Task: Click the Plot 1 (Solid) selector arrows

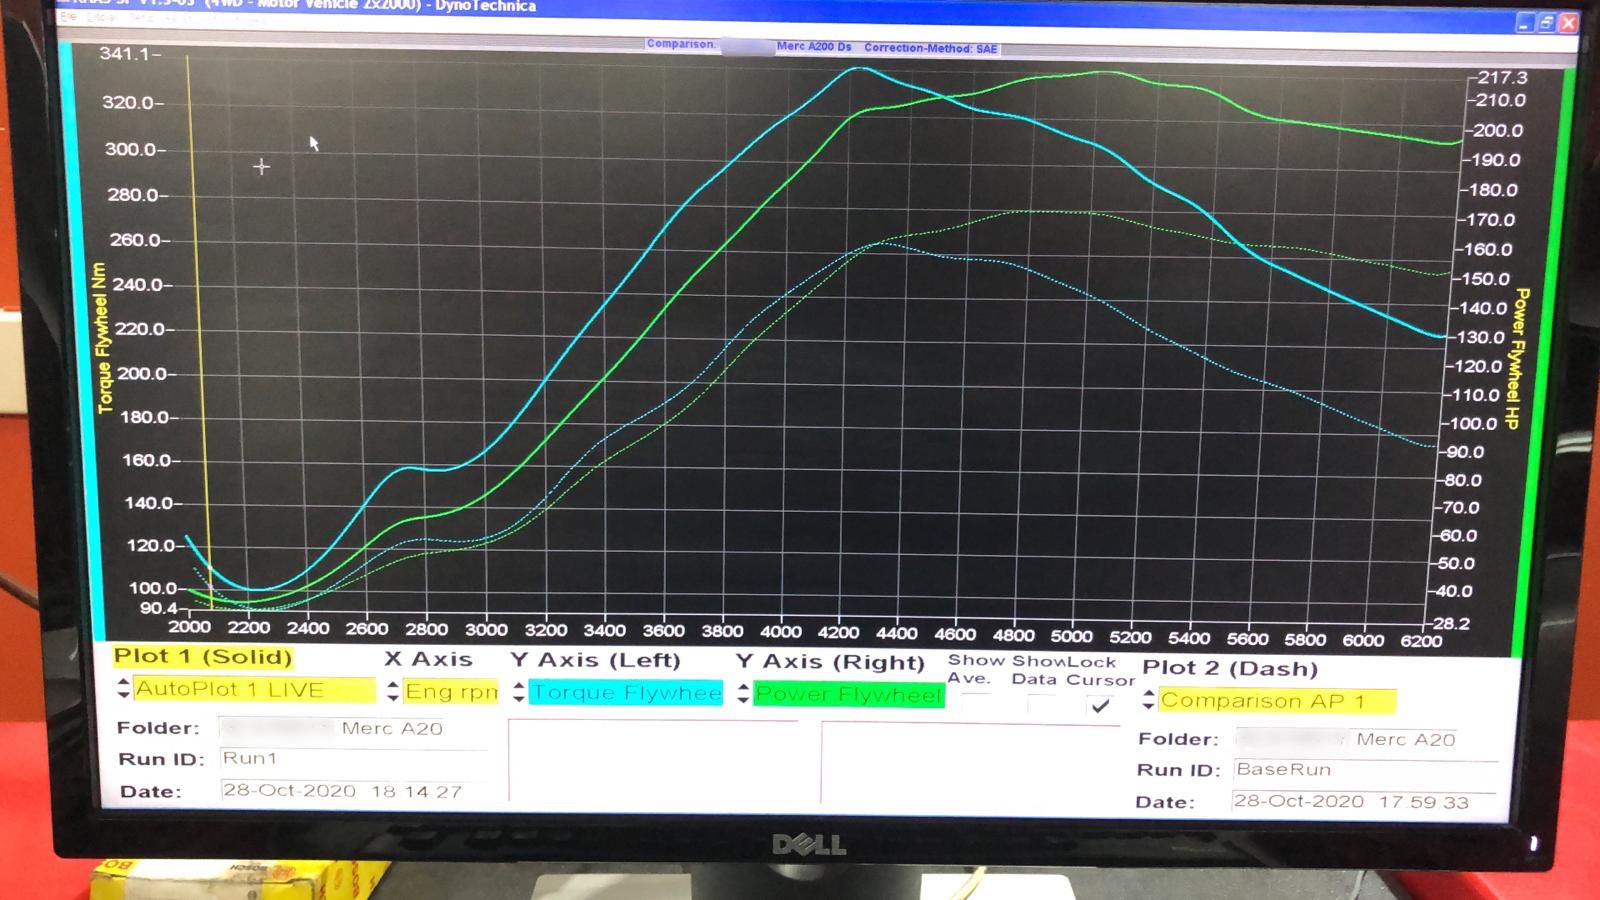Action: 123,688
